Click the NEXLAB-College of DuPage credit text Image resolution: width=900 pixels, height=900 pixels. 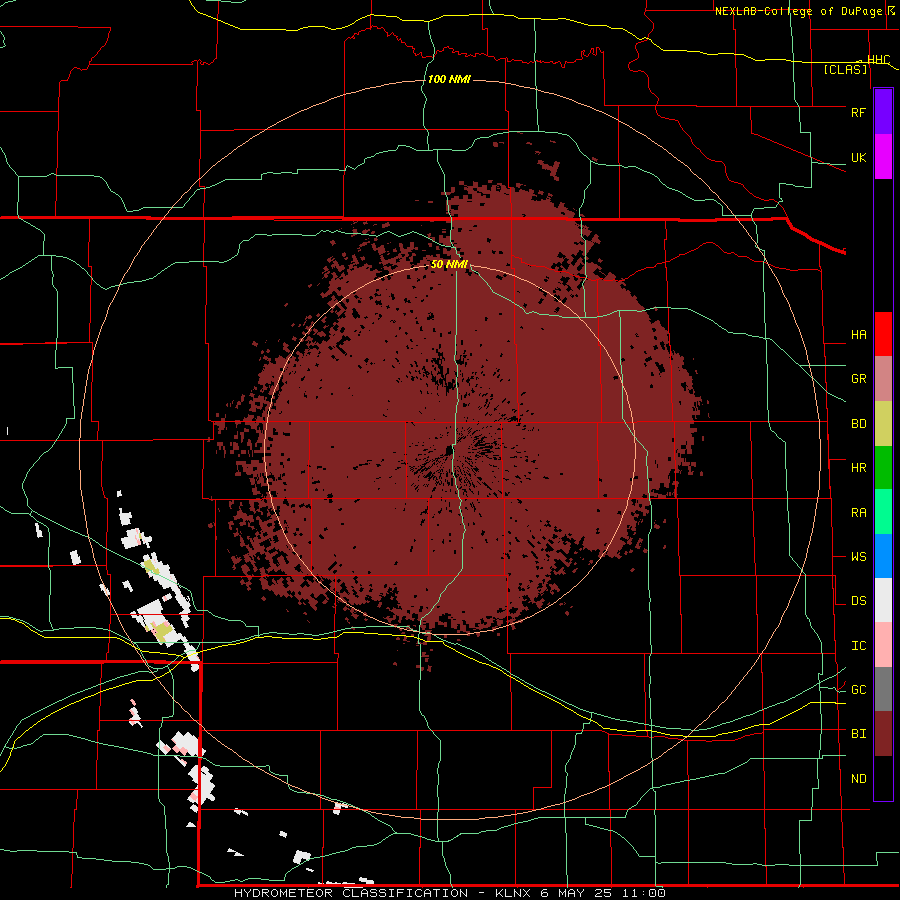coord(799,11)
